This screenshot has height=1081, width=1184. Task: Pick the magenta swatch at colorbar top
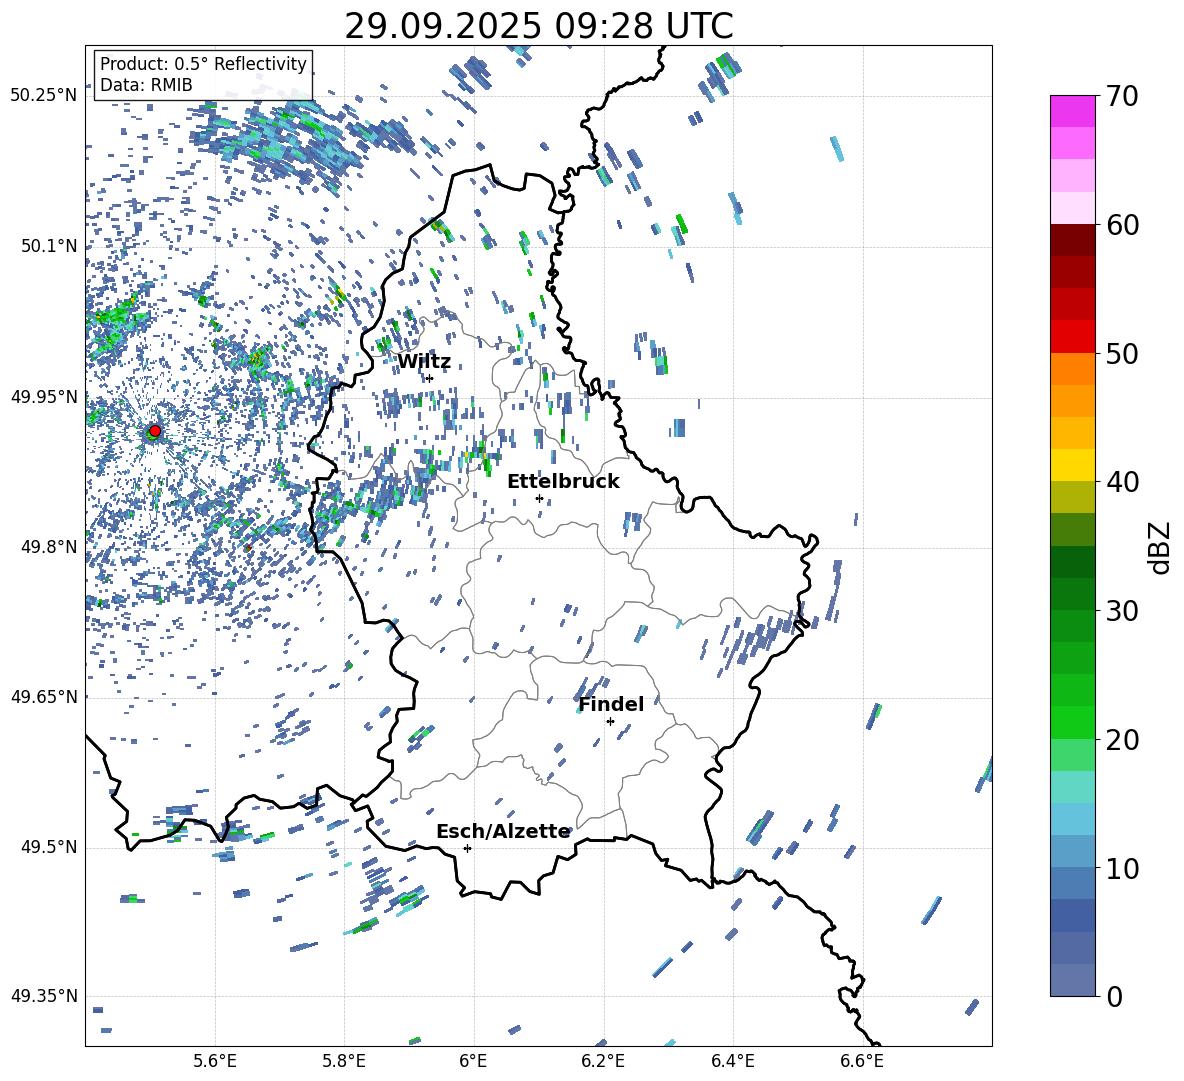click(x=1073, y=111)
